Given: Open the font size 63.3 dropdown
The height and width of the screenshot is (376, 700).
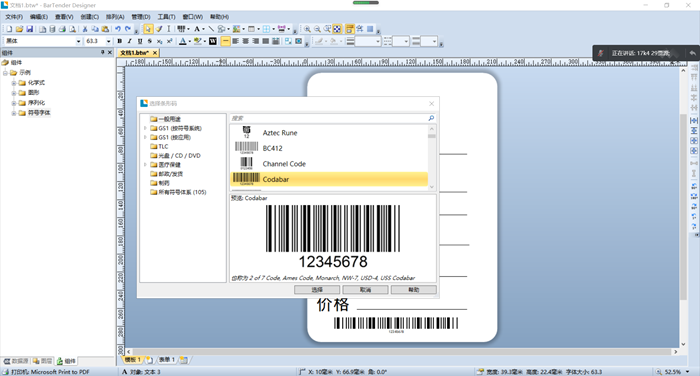Looking at the screenshot, I should (x=108, y=41).
